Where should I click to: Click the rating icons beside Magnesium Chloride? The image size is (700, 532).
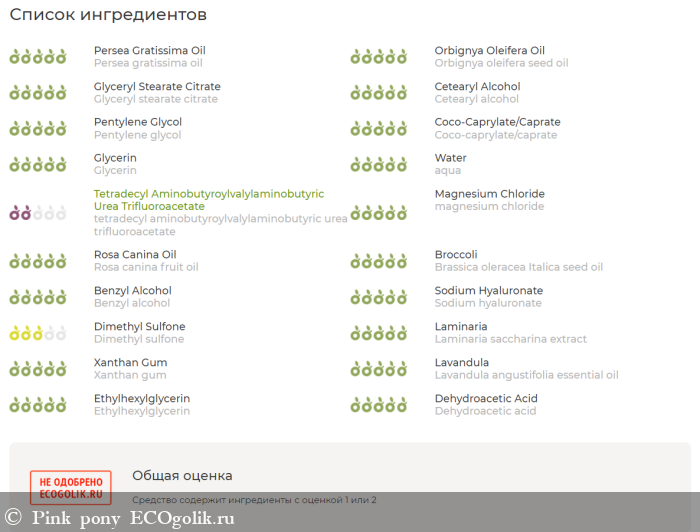pyautogui.click(x=378, y=212)
